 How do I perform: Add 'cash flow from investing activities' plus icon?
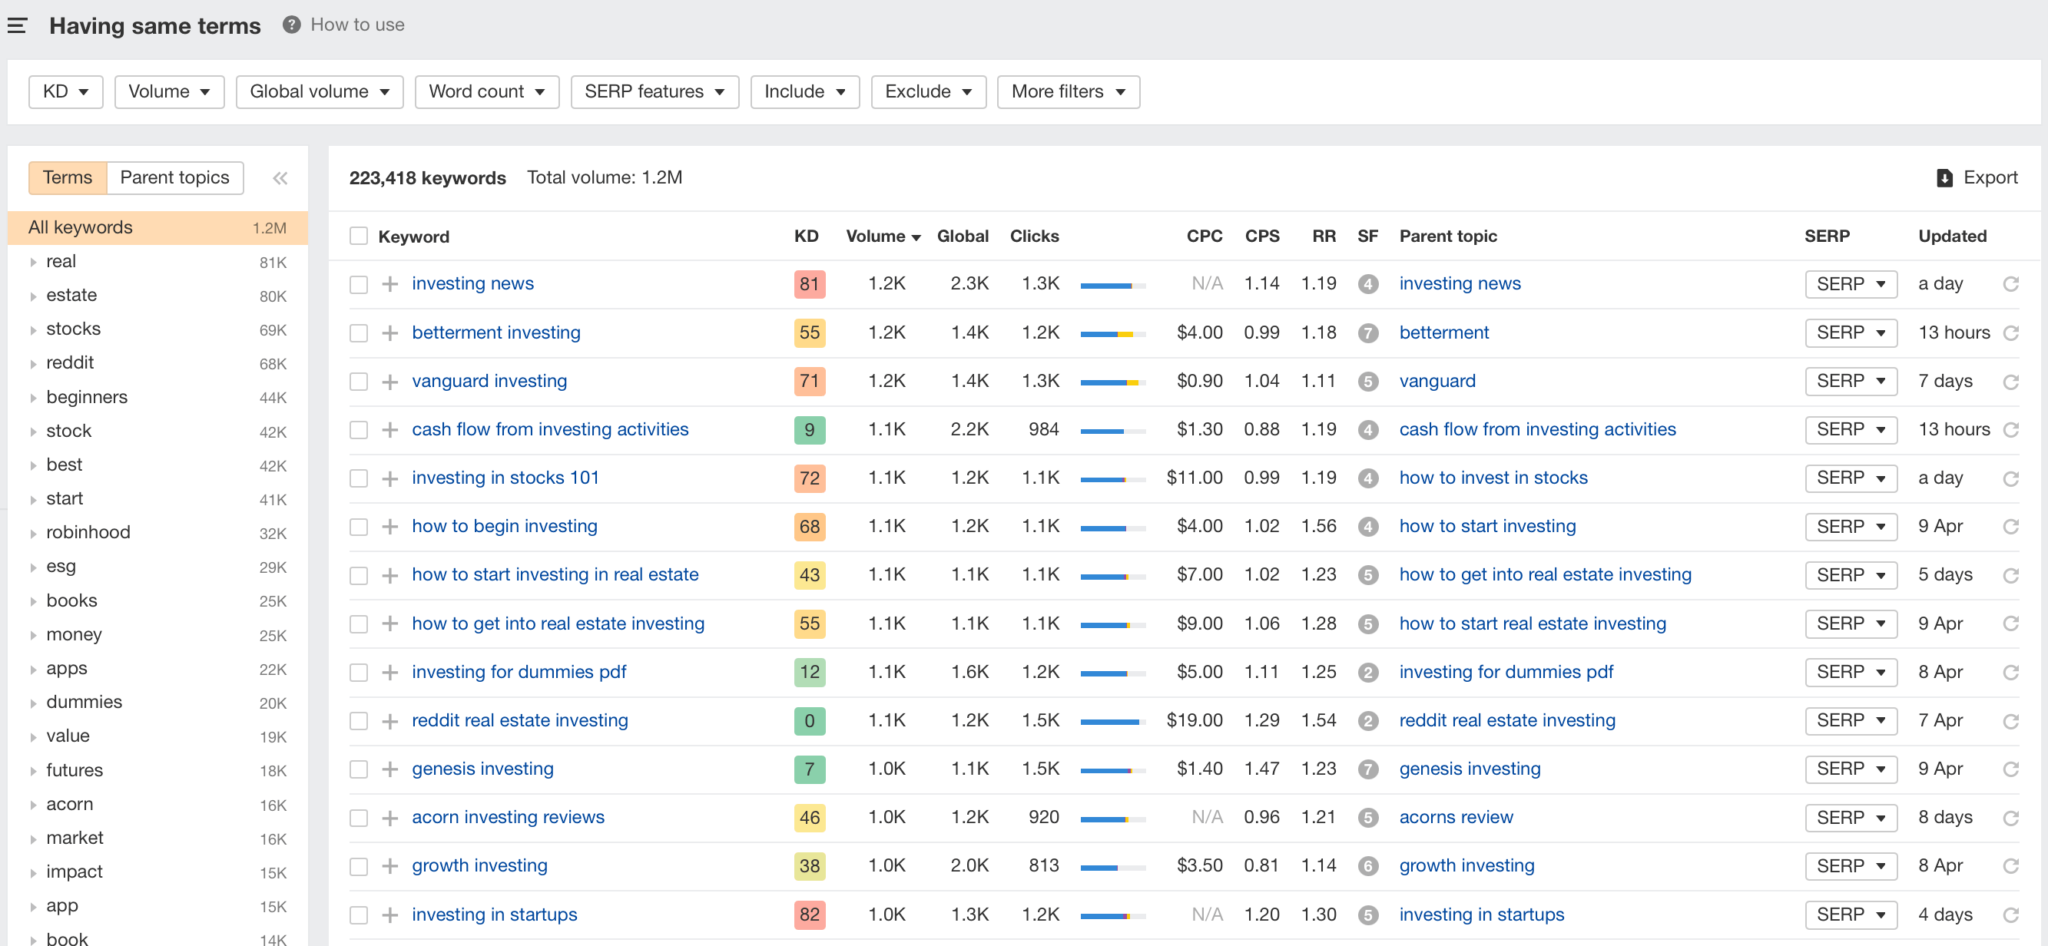tap(390, 430)
